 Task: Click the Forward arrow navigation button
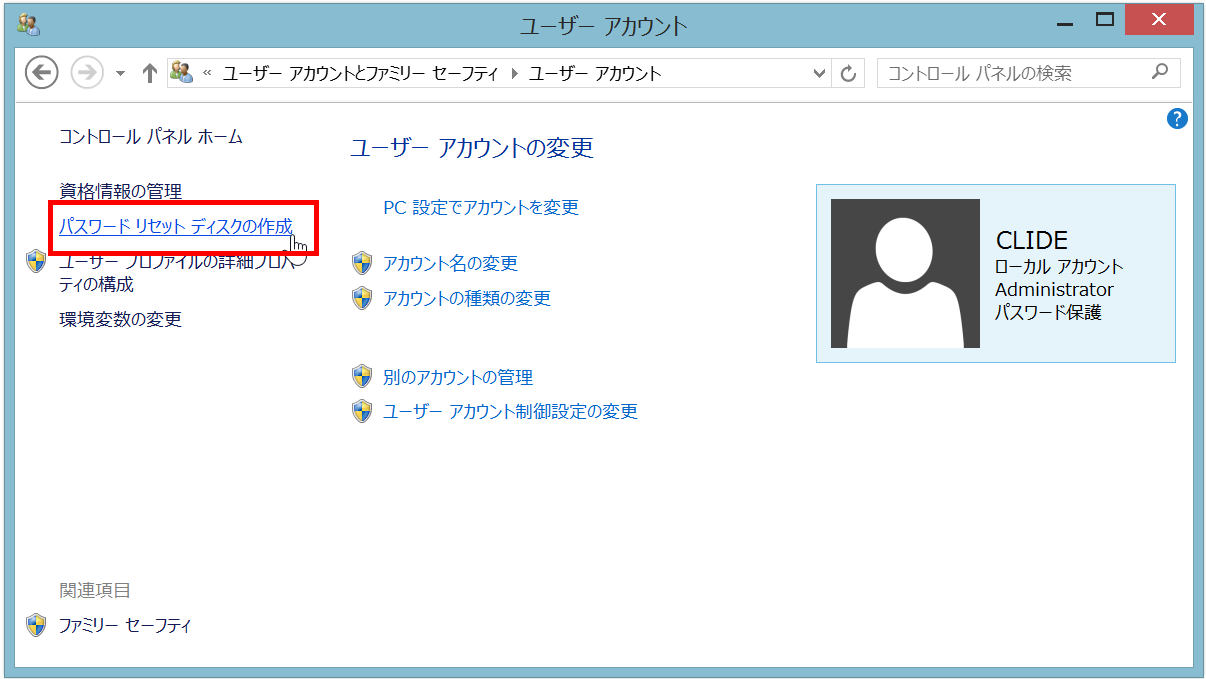tap(87, 72)
